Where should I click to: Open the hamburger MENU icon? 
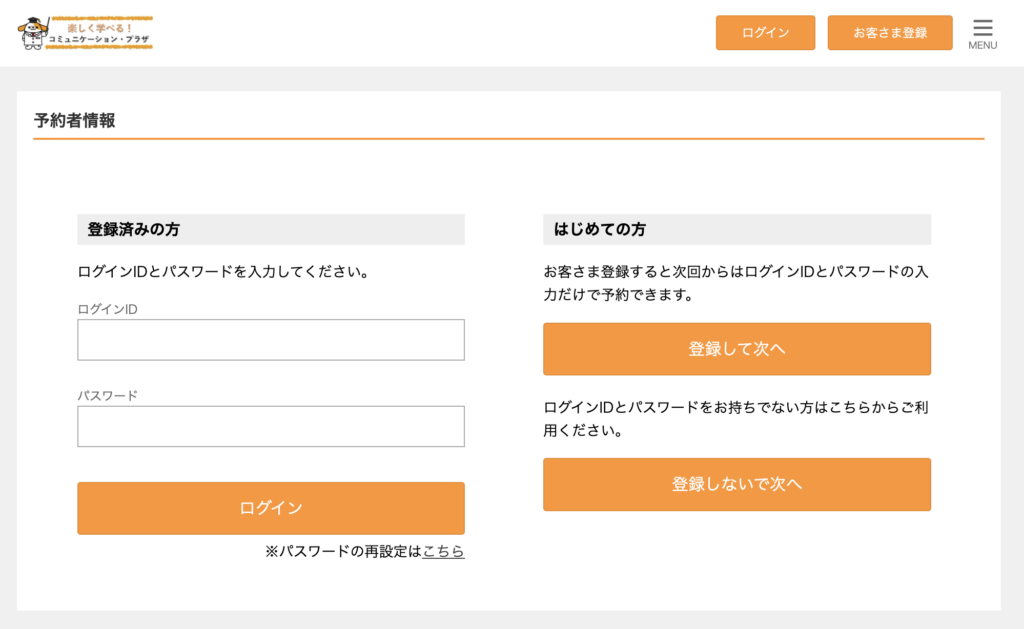coord(982,32)
